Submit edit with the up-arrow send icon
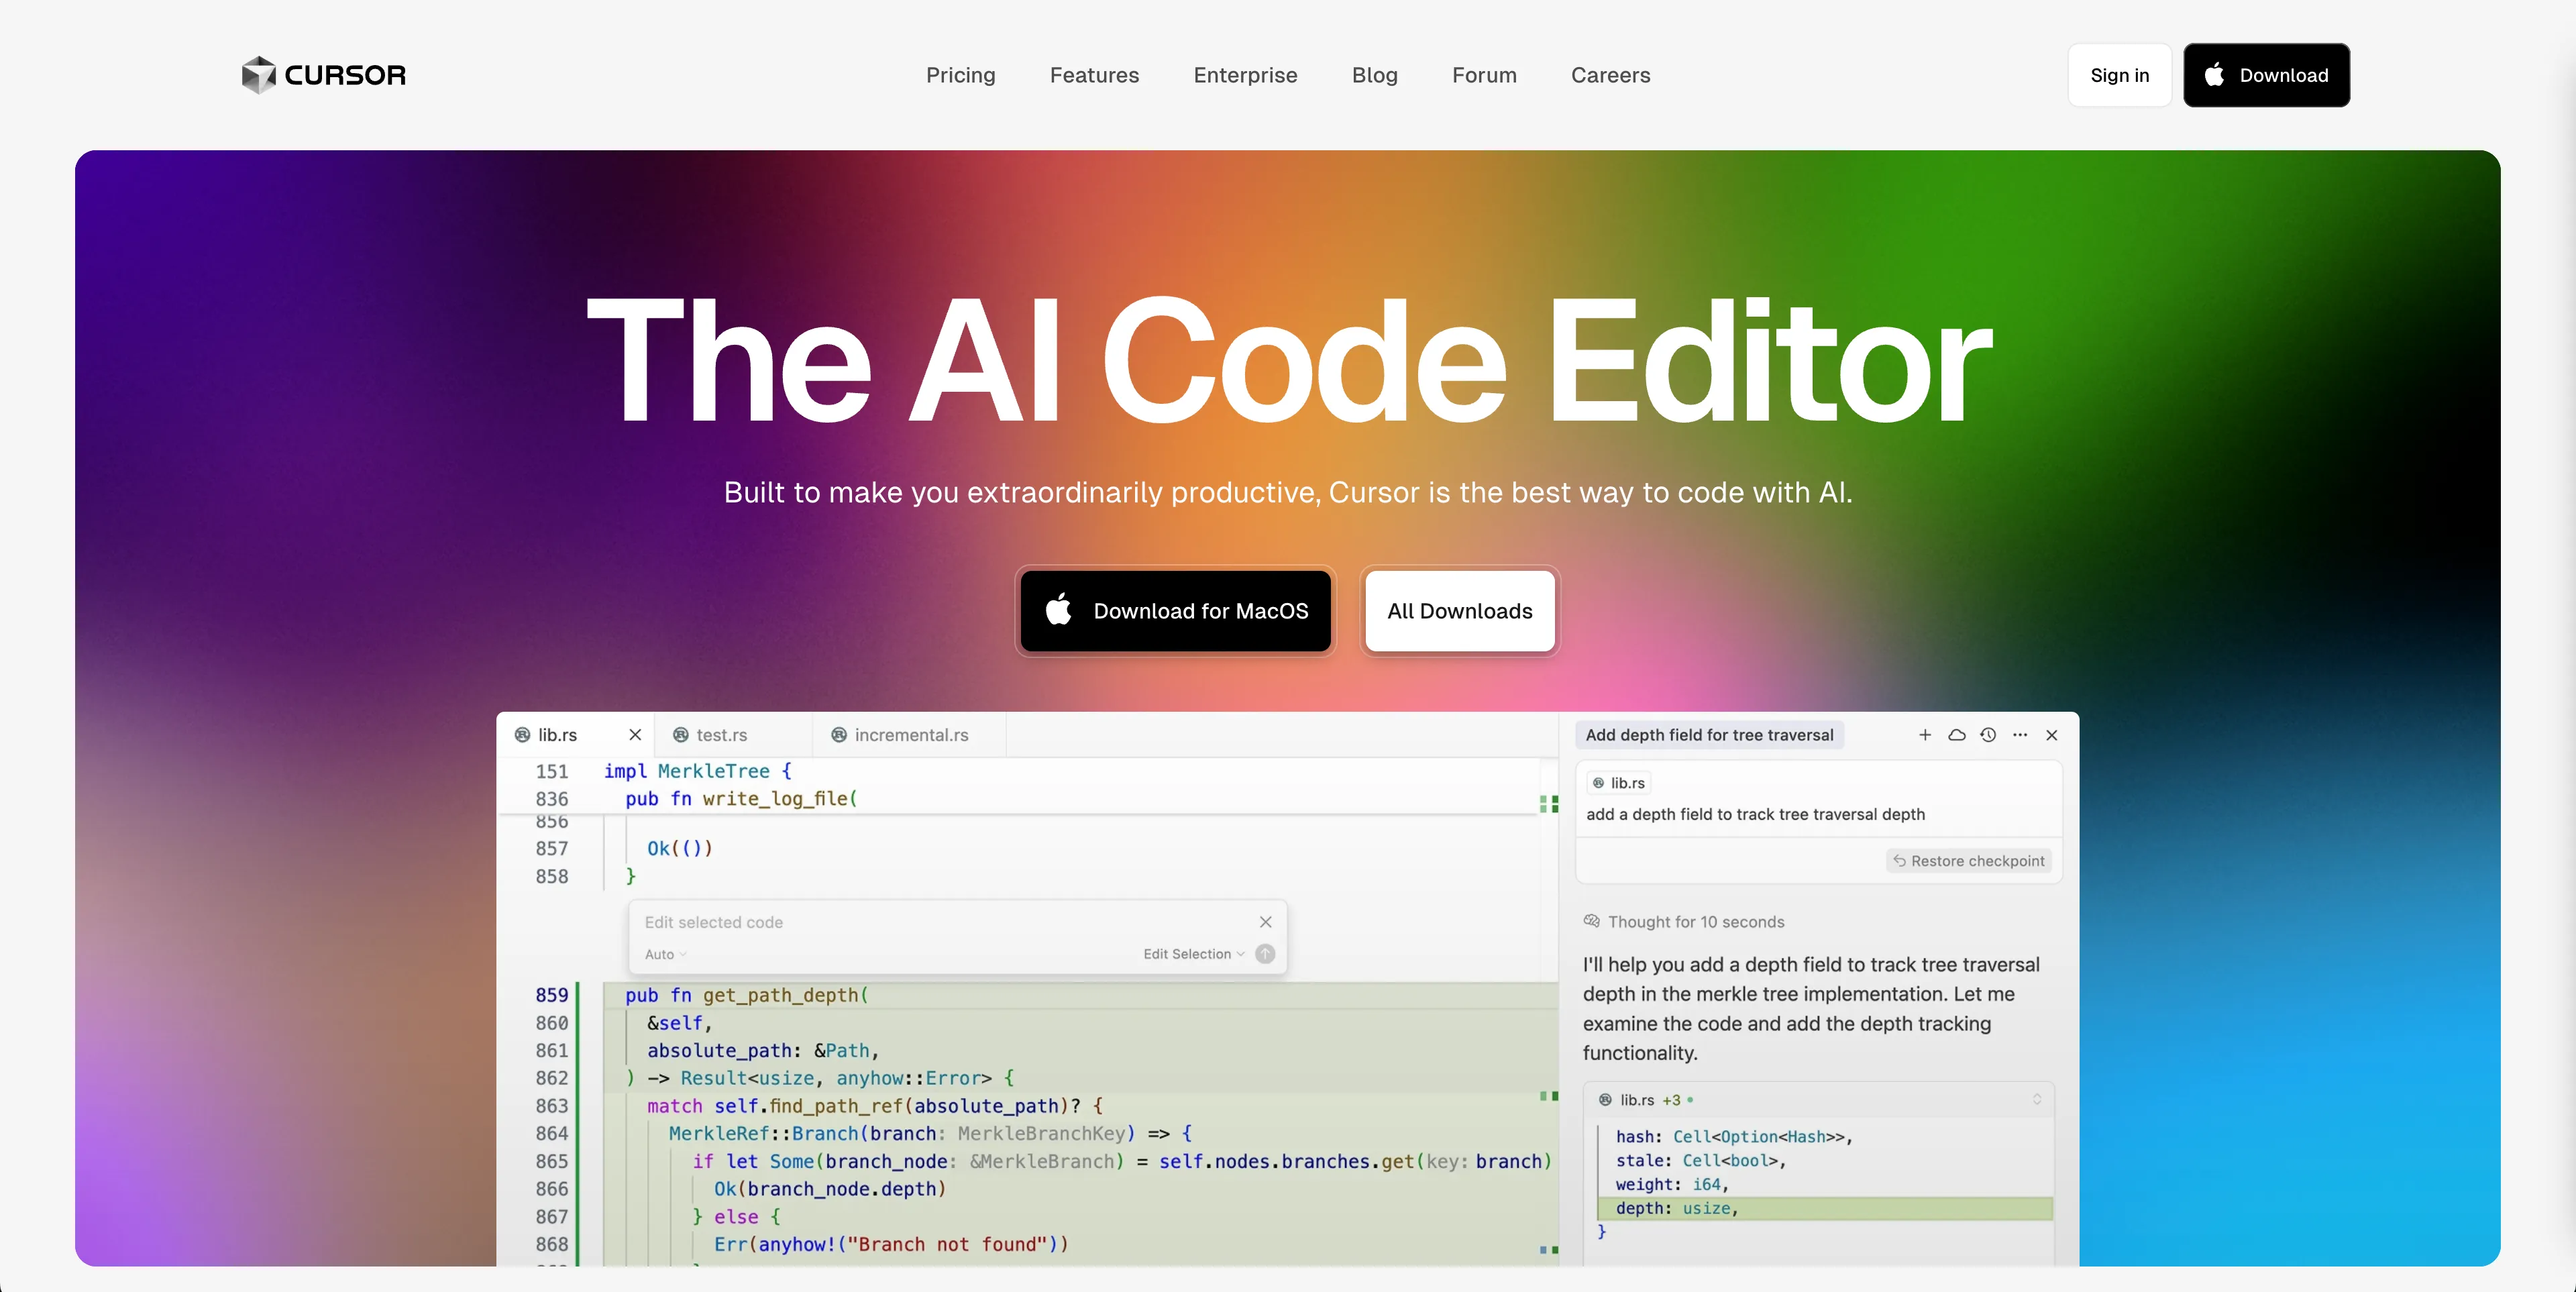This screenshot has height=1292, width=2576. [x=1265, y=954]
